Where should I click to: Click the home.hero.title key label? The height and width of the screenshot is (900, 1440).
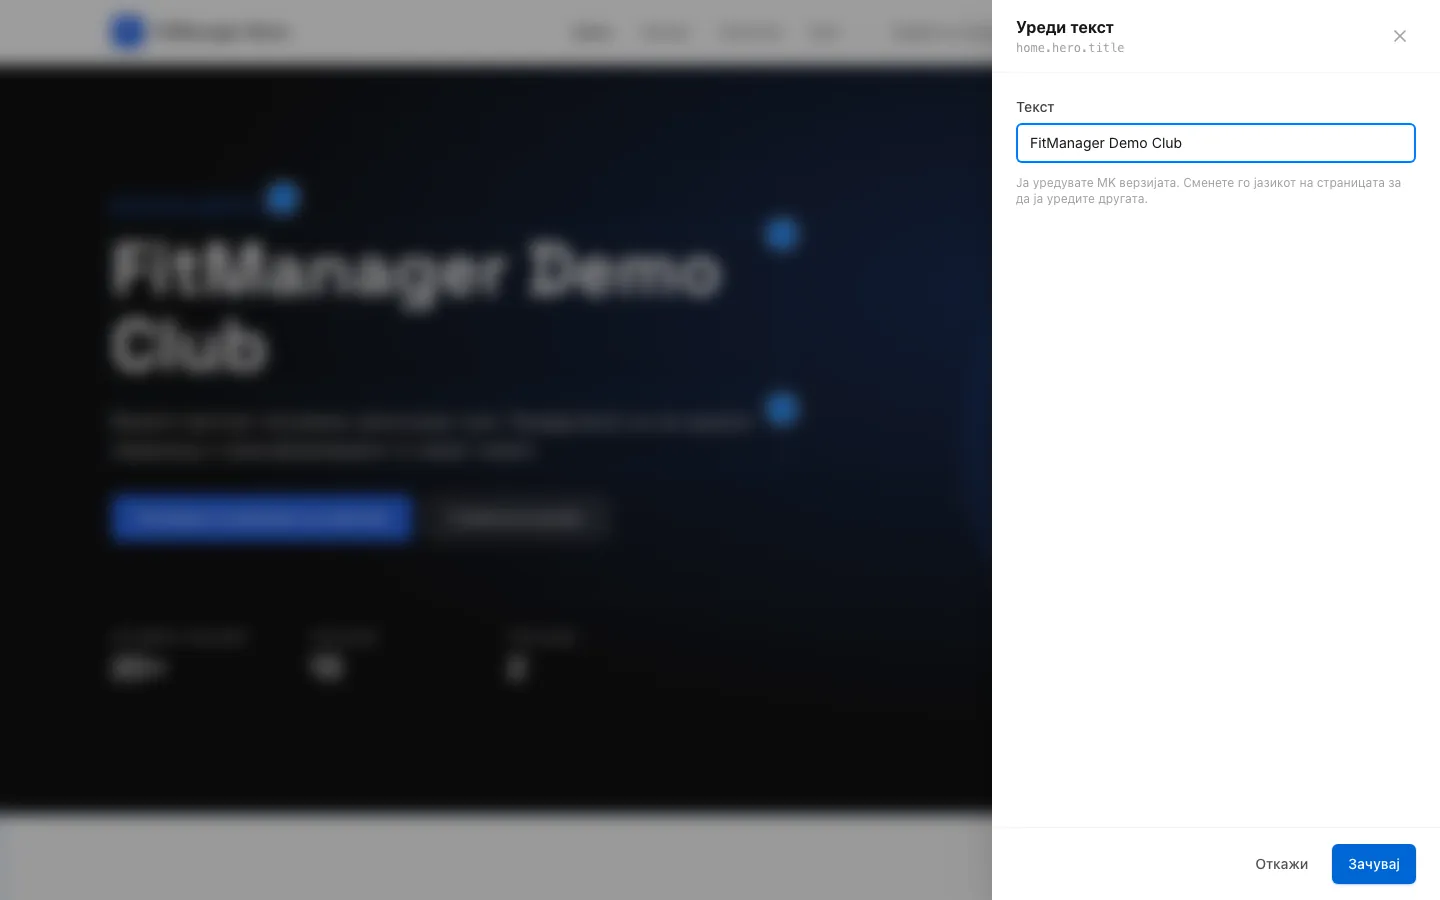1070,48
